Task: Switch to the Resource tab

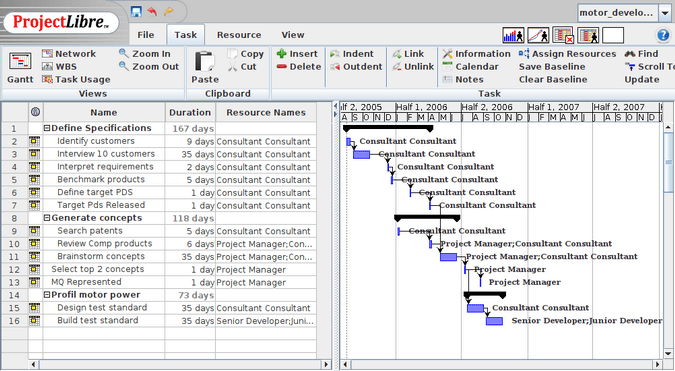Action: point(239,35)
